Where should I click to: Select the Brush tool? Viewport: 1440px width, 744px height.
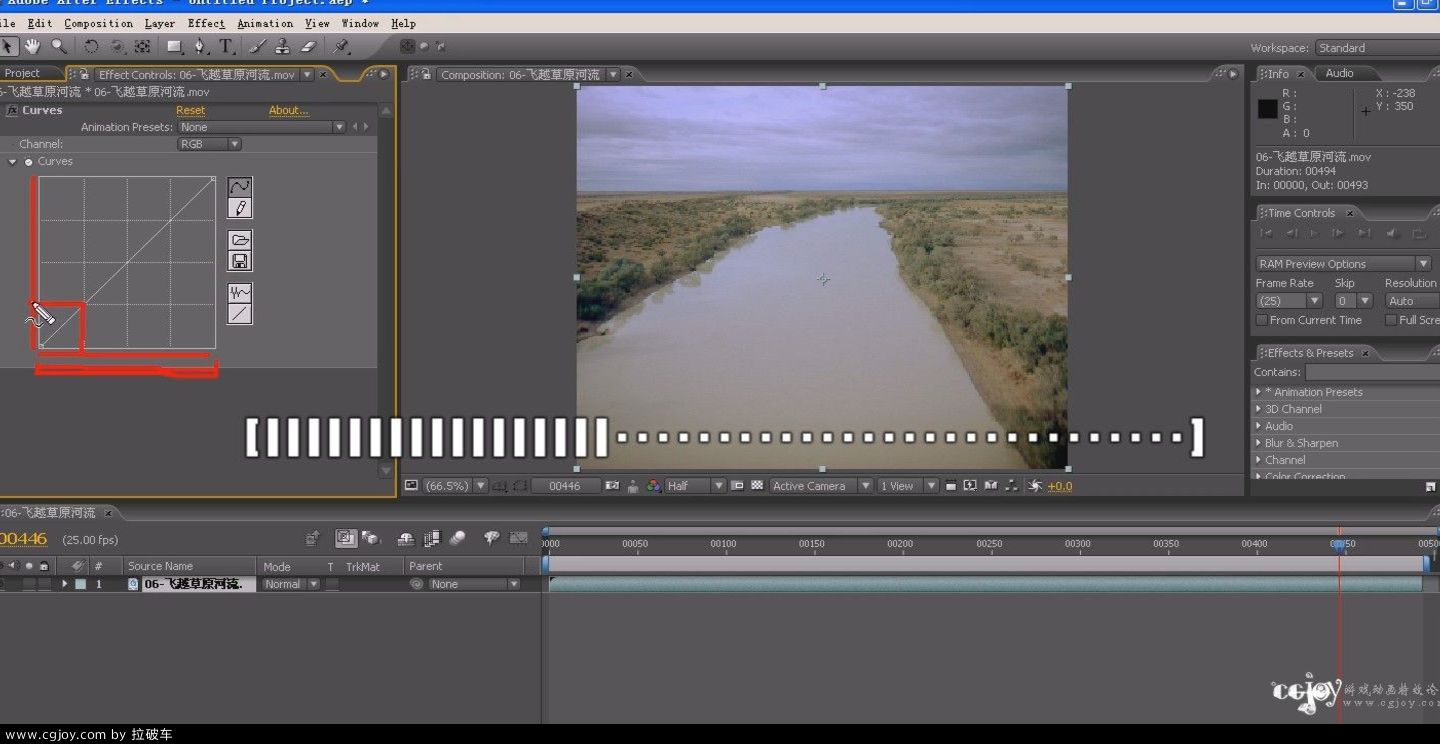pyautogui.click(x=257, y=46)
